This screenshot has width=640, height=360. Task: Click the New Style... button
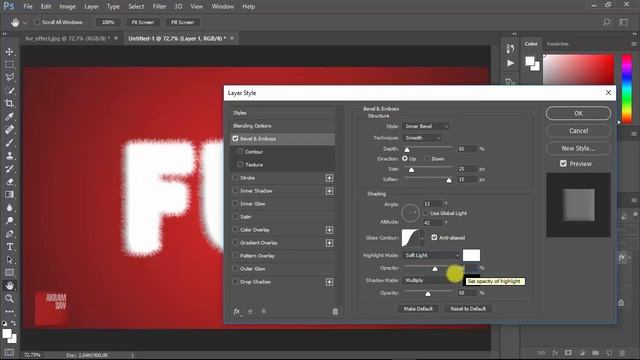578,148
